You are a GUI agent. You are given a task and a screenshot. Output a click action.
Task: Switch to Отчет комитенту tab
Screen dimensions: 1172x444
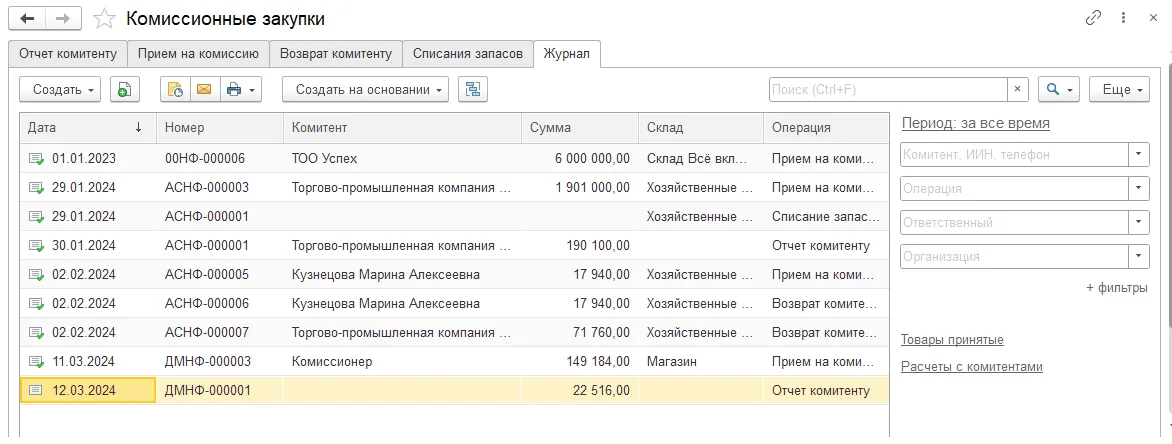point(68,54)
